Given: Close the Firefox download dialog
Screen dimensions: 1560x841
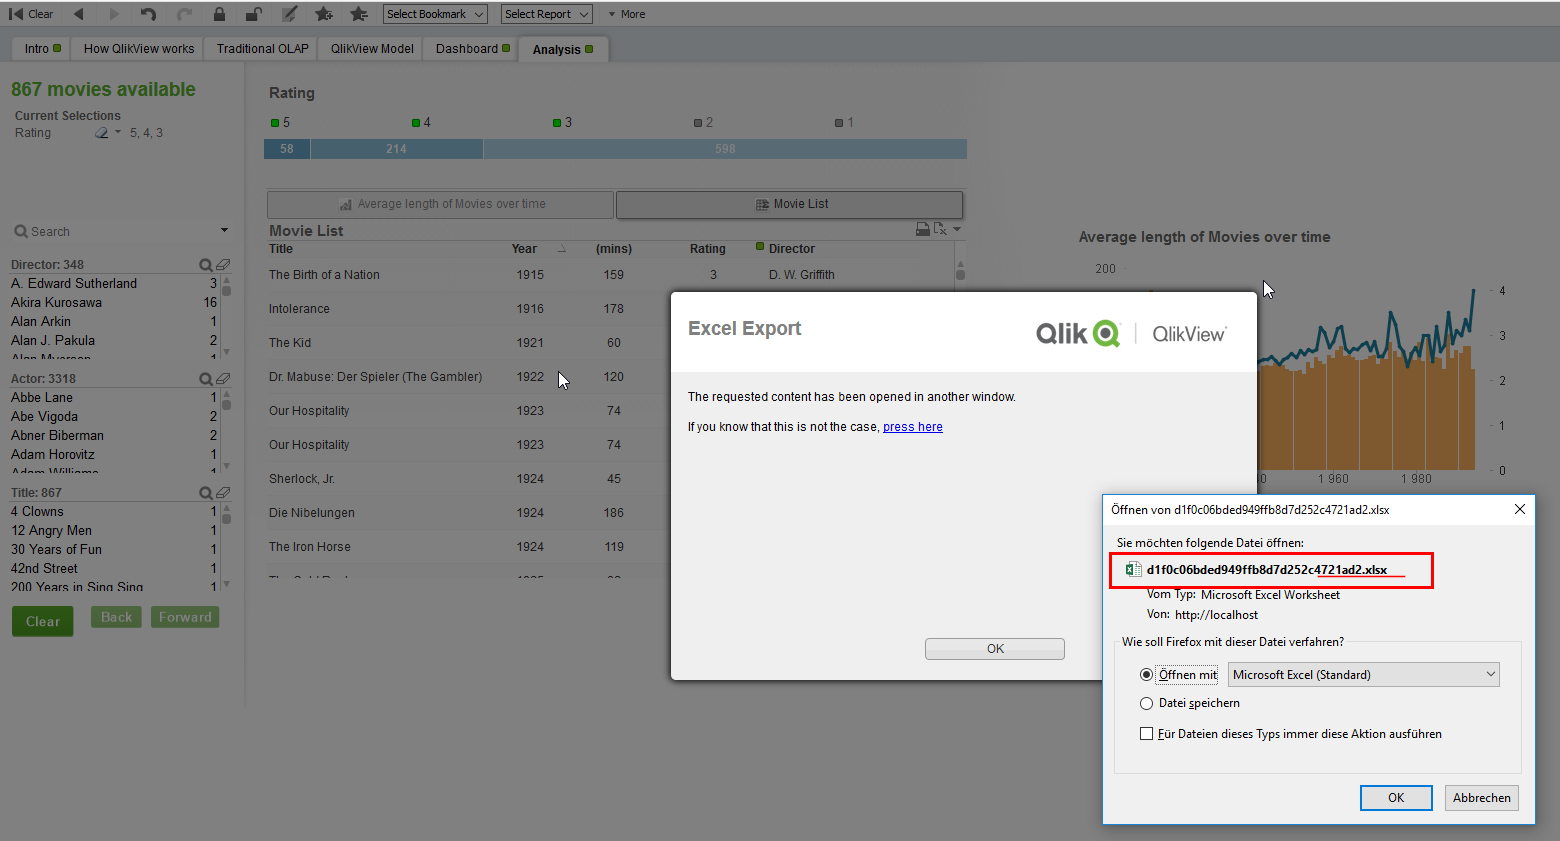Looking at the screenshot, I should [1519, 509].
